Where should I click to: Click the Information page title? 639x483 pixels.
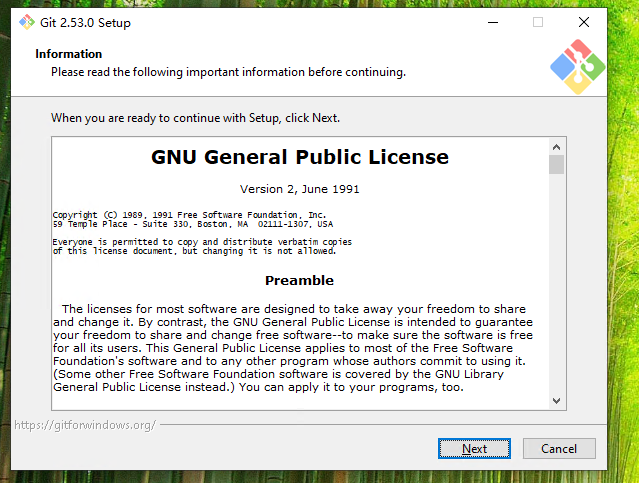click(69, 54)
